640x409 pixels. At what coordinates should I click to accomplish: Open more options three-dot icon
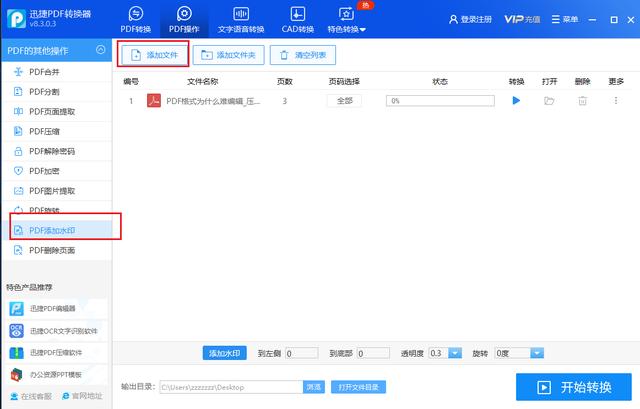616,100
